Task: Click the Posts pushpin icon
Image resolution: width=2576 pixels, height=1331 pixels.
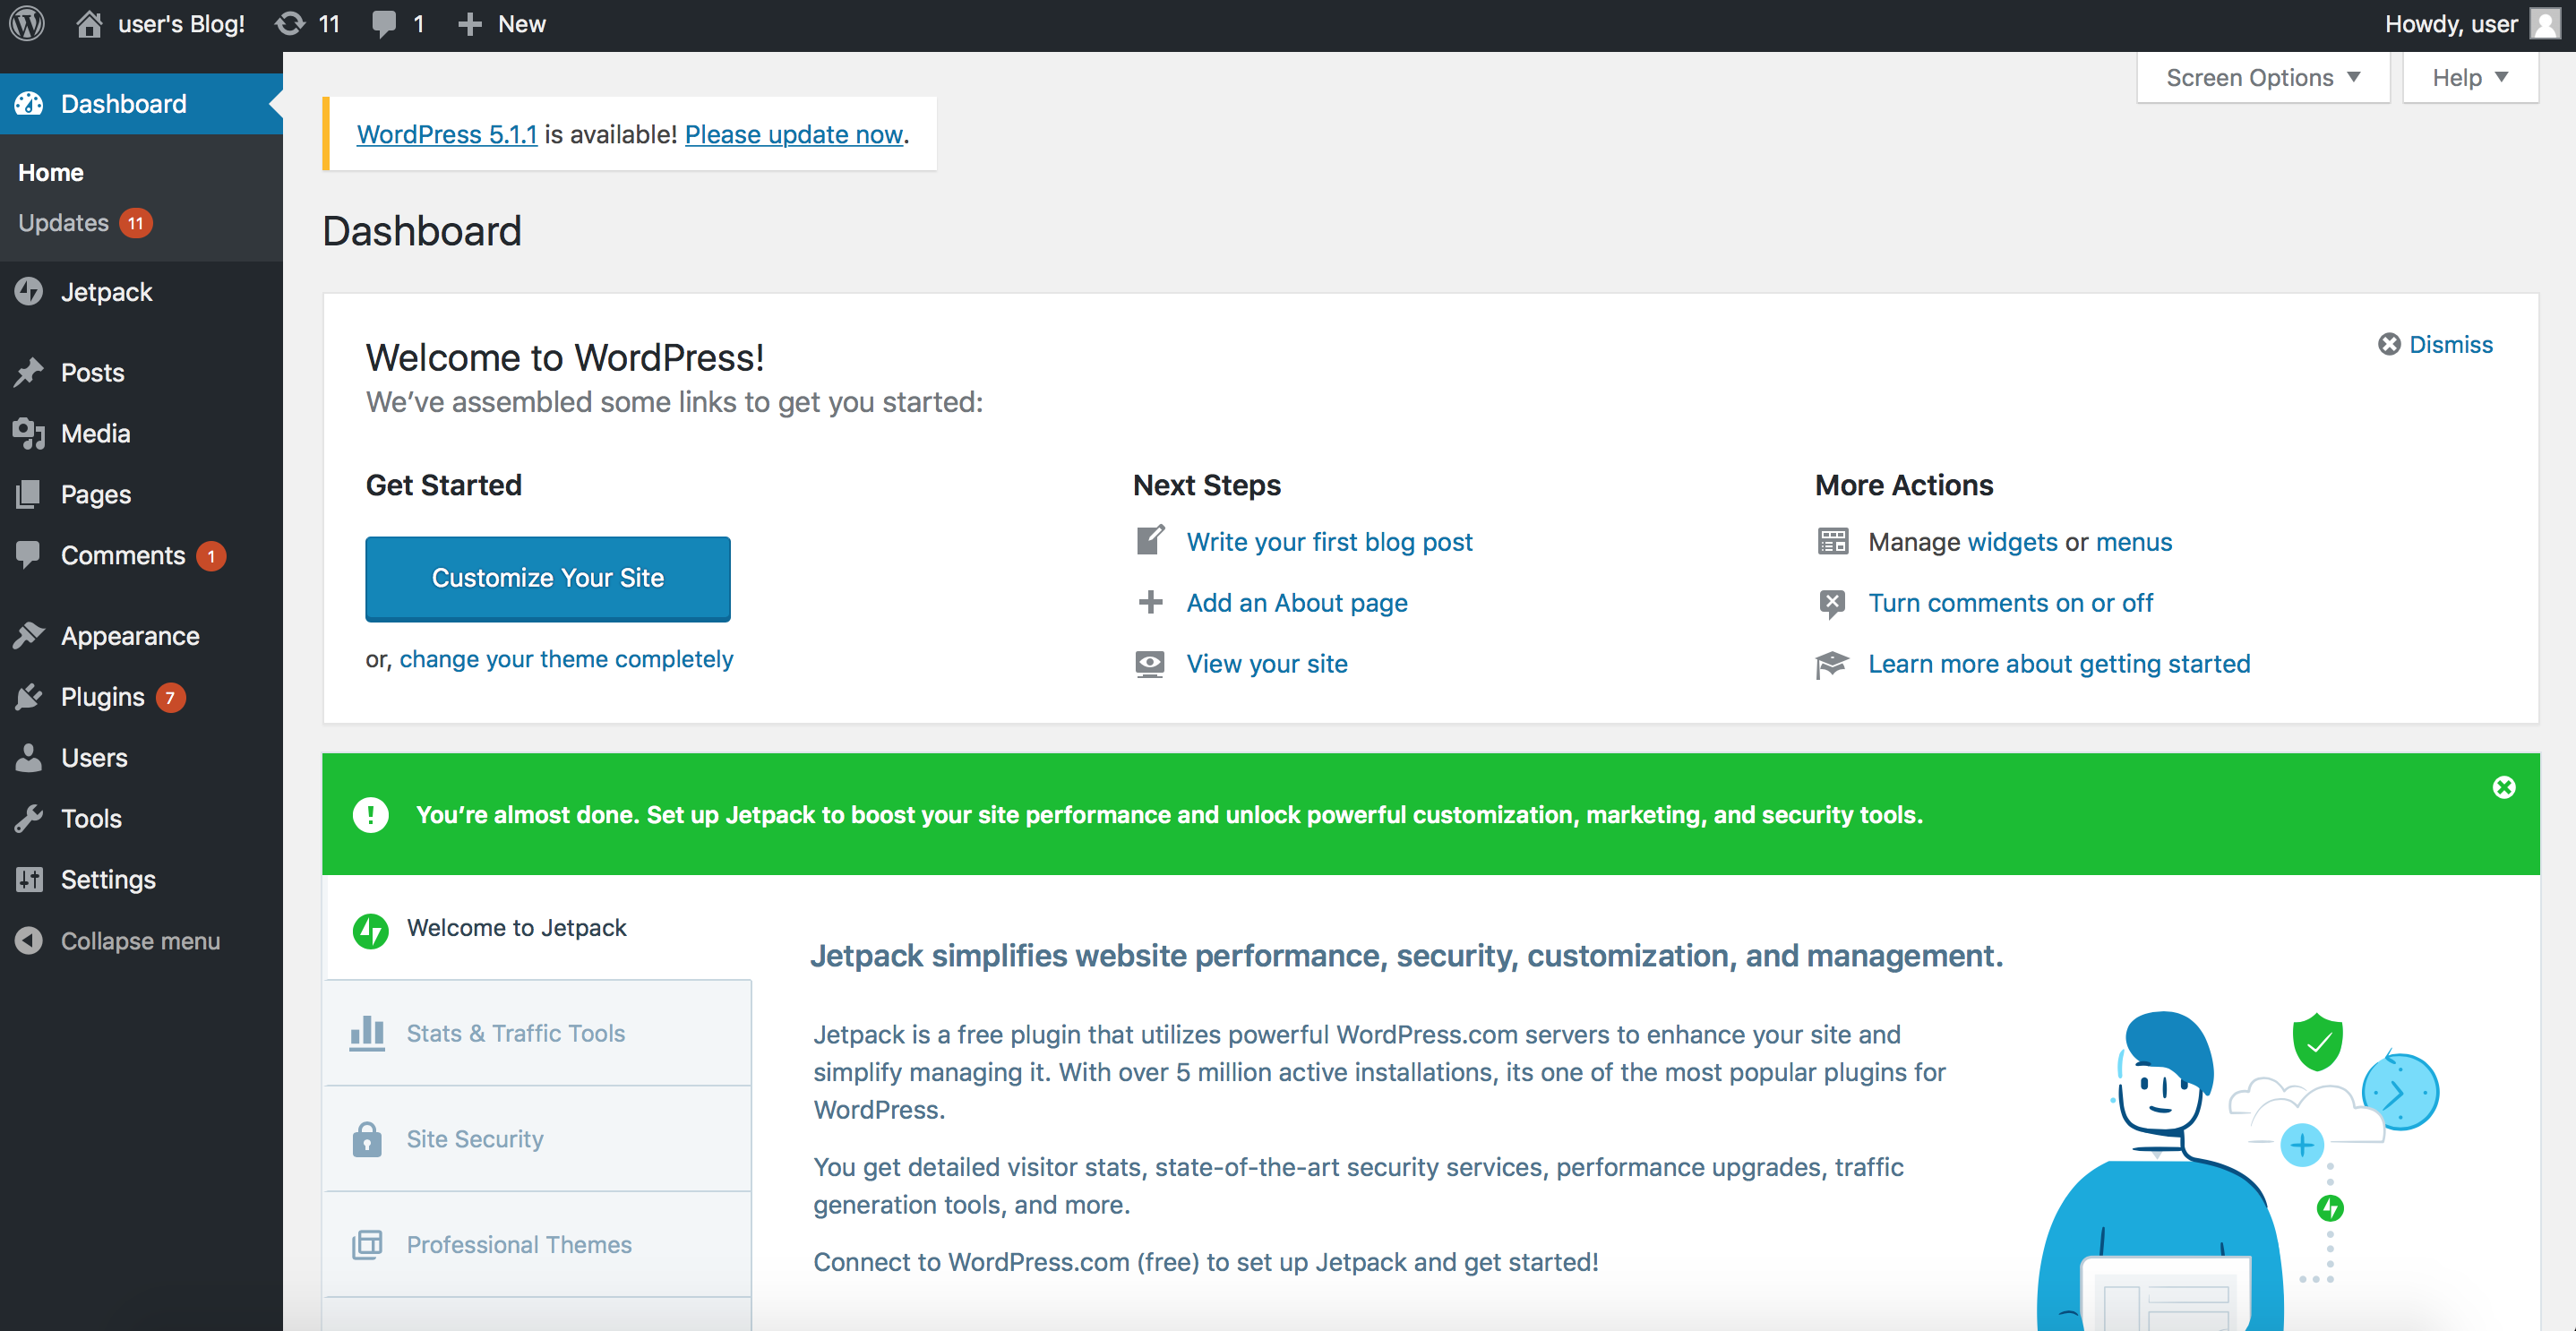Action: (29, 372)
